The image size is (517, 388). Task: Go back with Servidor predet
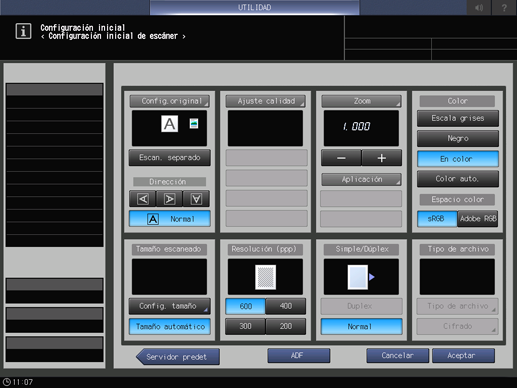click(x=178, y=357)
